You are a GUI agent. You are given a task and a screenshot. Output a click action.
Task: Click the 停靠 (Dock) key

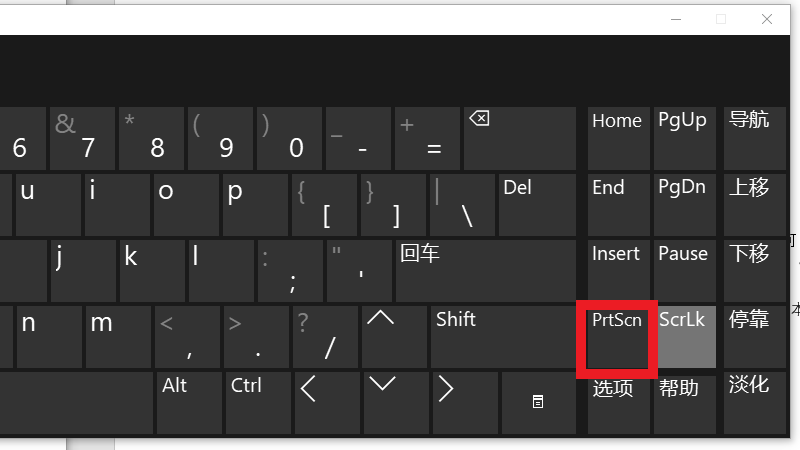(x=752, y=336)
